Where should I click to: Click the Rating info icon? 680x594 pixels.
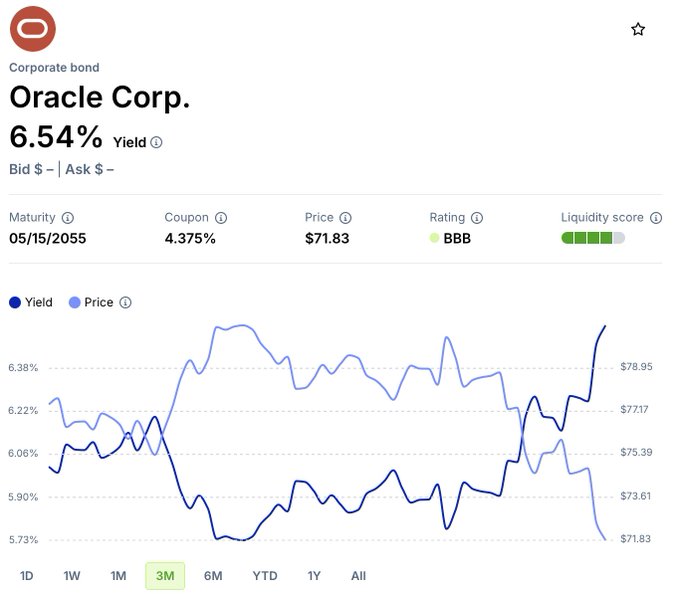tap(477, 217)
